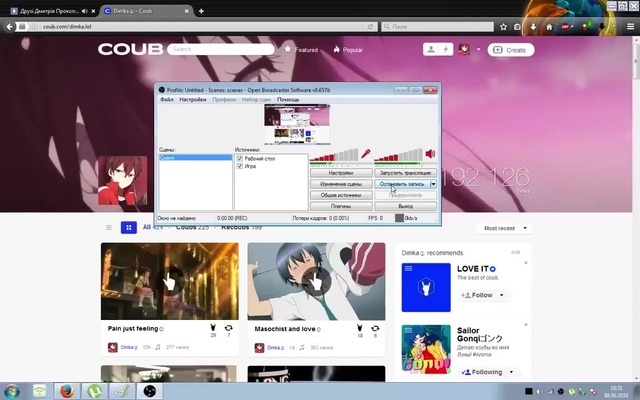640x400 pixels.
Task: Open the Настройки menu in OBS
Action: pos(193,100)
